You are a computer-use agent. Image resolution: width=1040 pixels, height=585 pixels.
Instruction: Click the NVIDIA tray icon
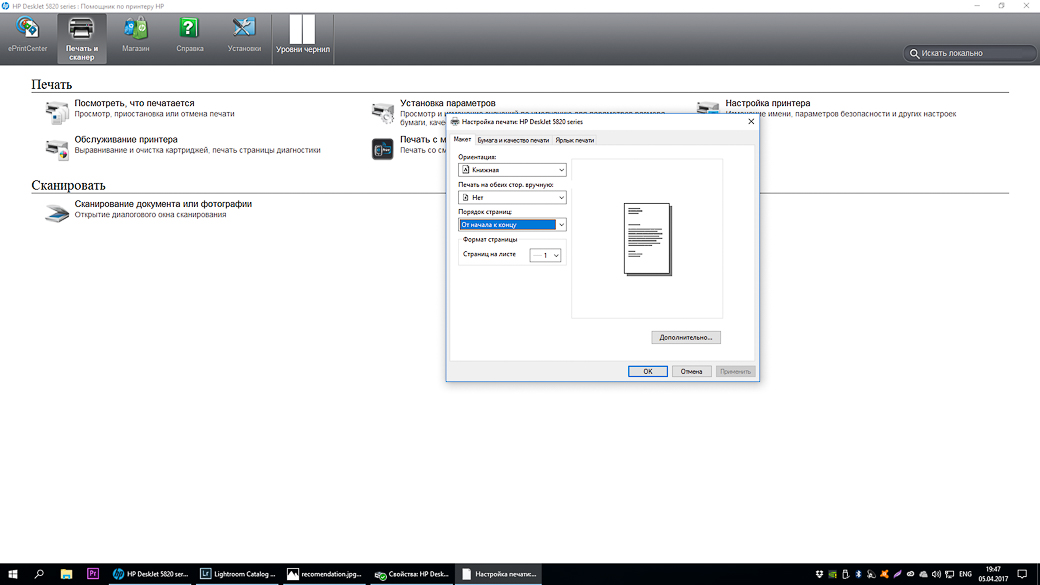coord(832,574)
